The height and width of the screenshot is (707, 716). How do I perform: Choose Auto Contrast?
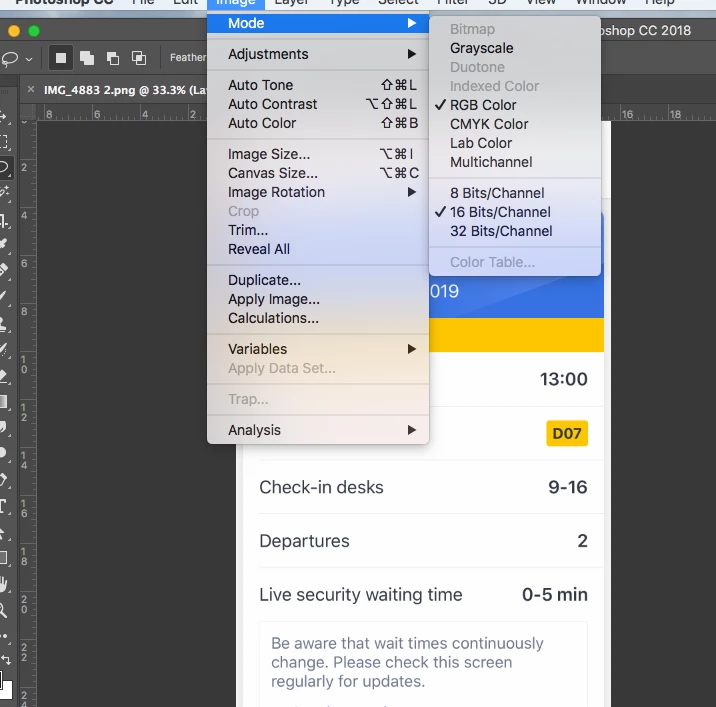click(318, 104)
